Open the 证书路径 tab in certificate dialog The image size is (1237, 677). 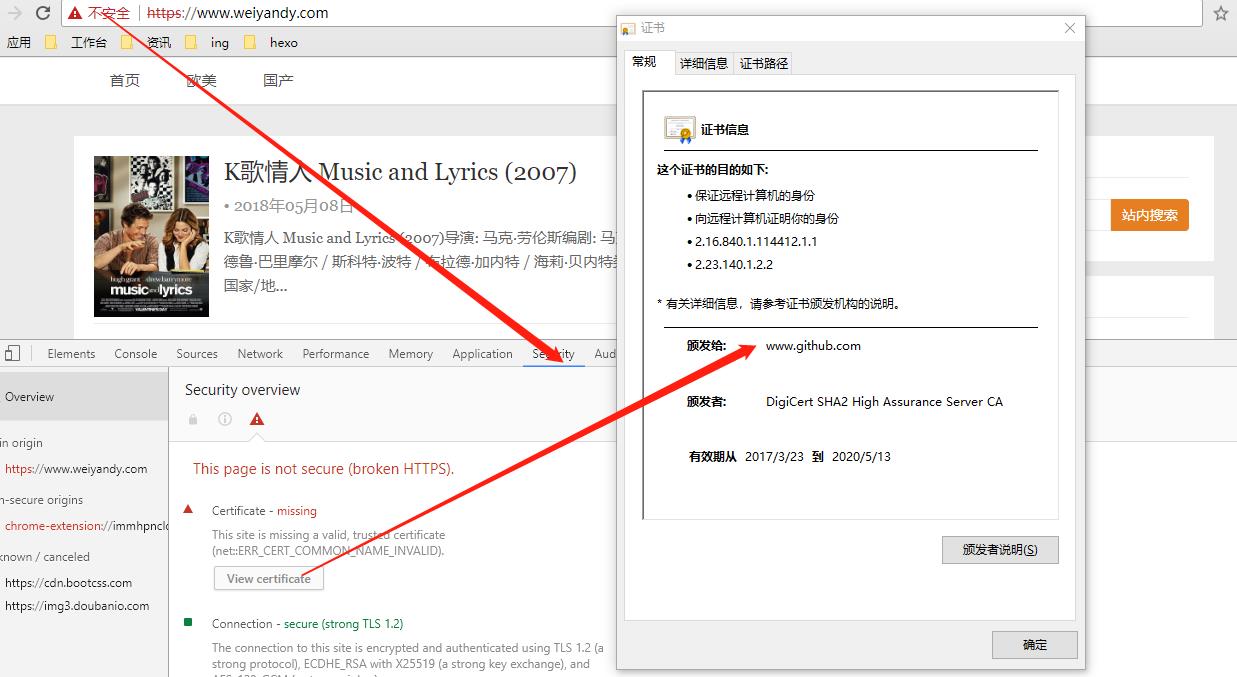coord(764,63)
